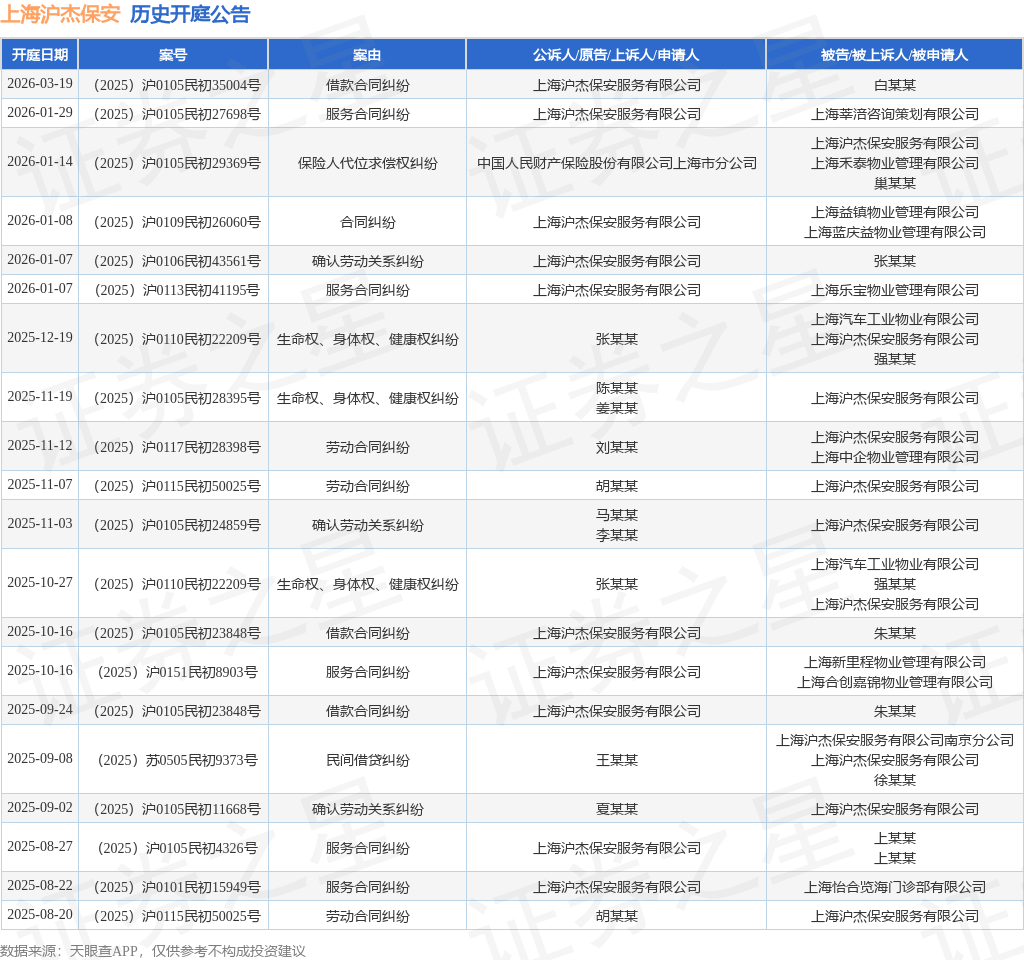Viewport: 1024px width, 960px height.
Task: Click defendant 徐某某
Action: (895, 780)
